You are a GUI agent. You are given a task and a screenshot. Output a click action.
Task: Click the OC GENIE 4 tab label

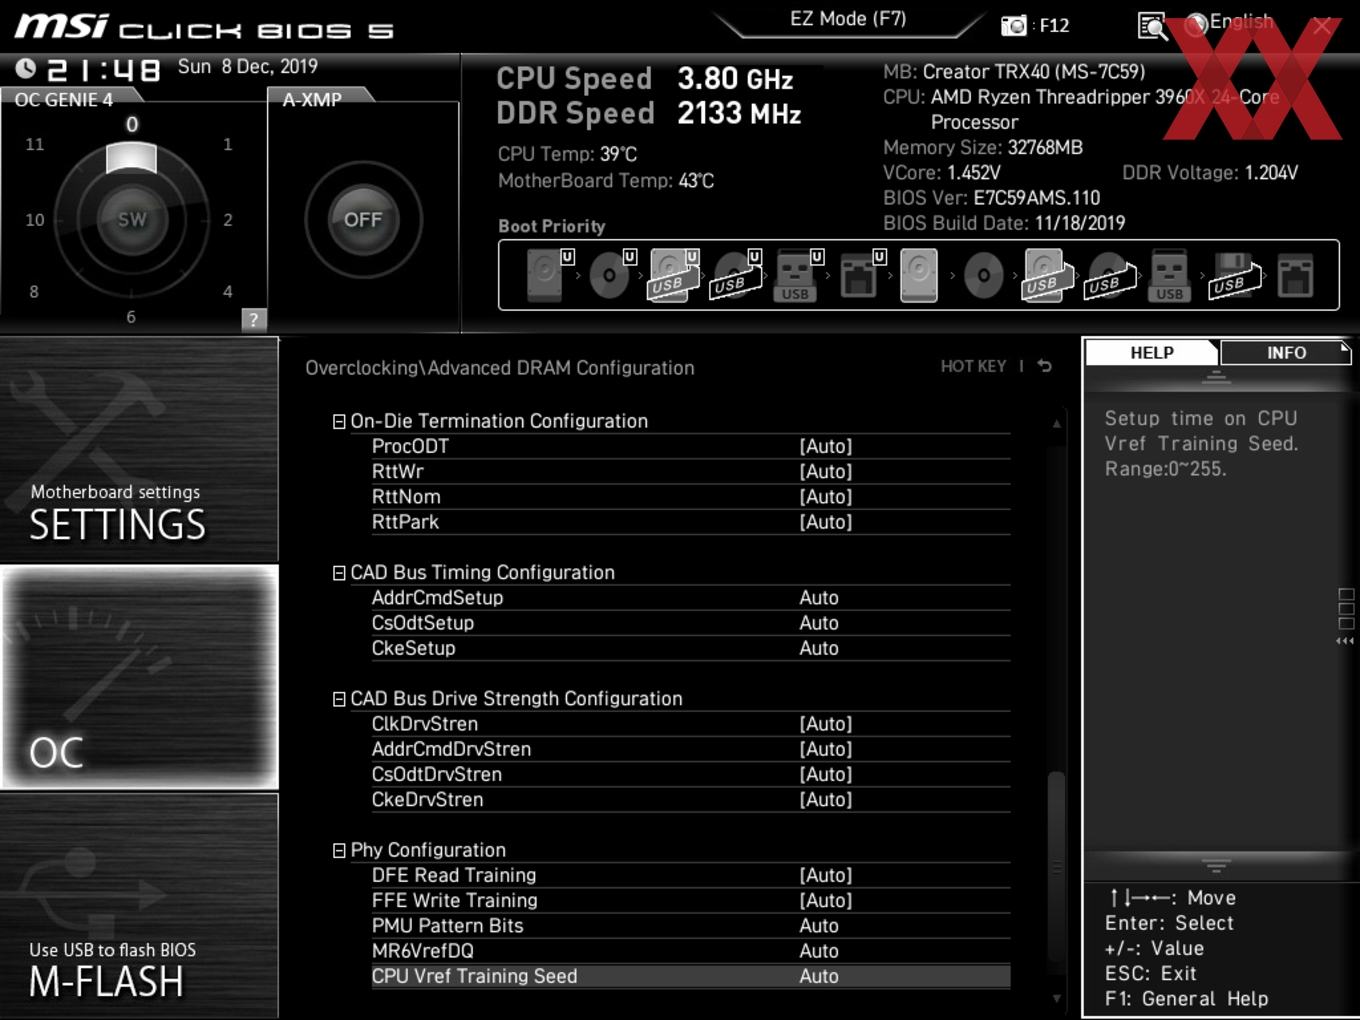[64, 99]
